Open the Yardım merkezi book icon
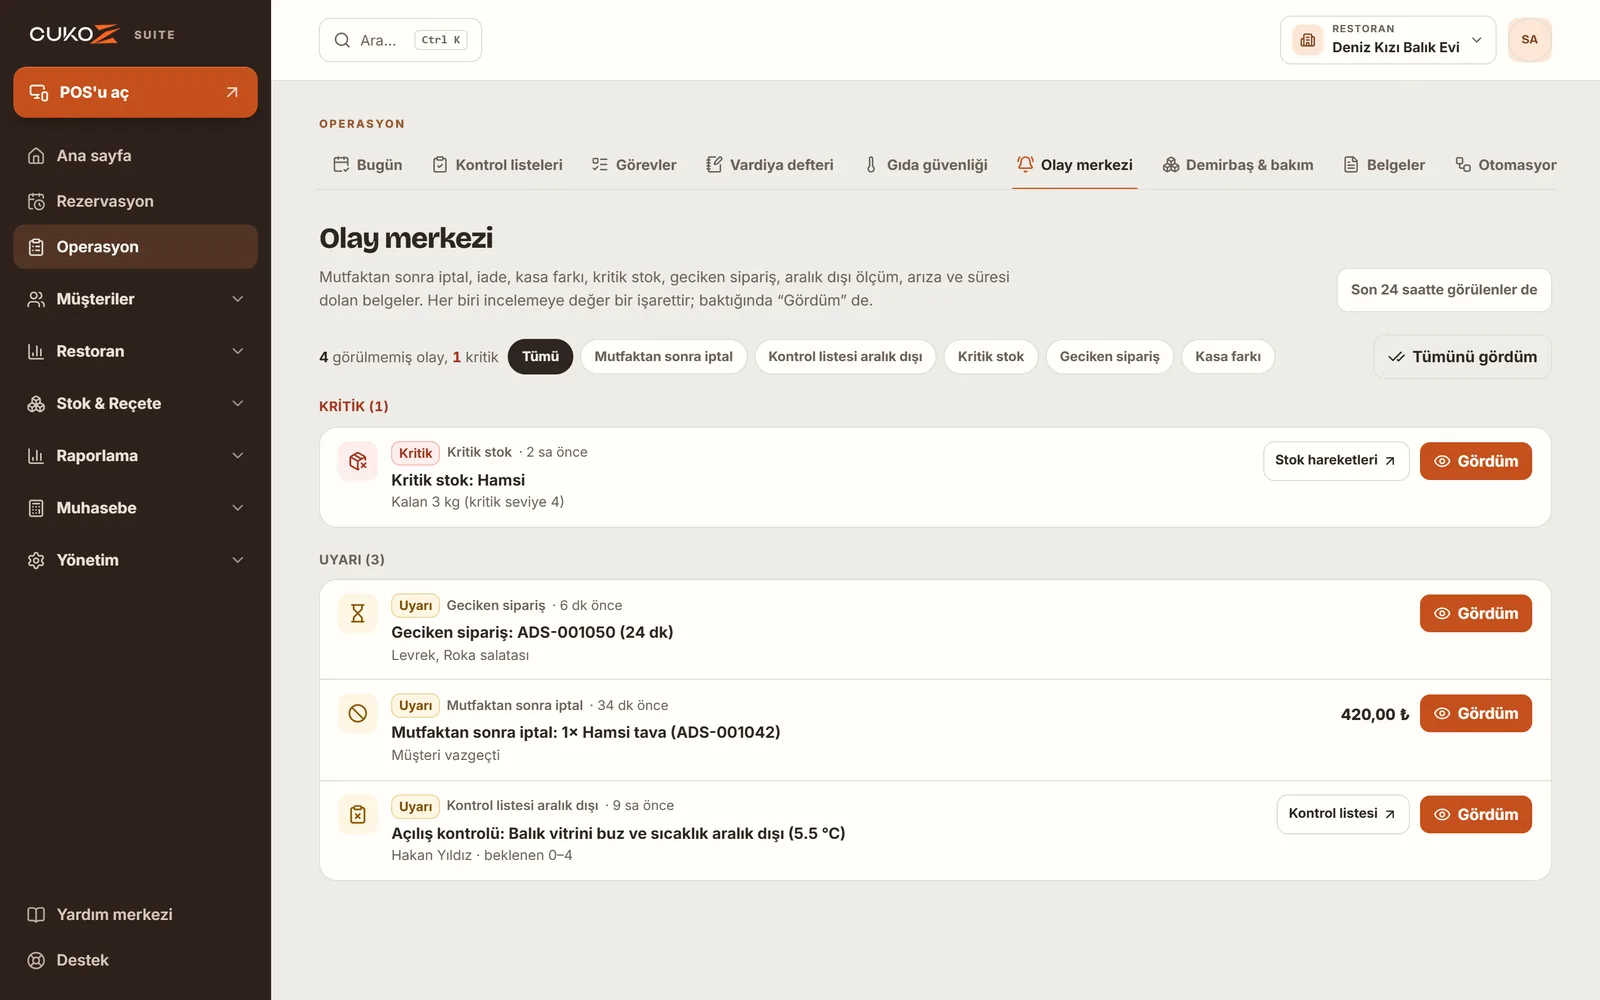1600x1000 pixels. point(36,914)
